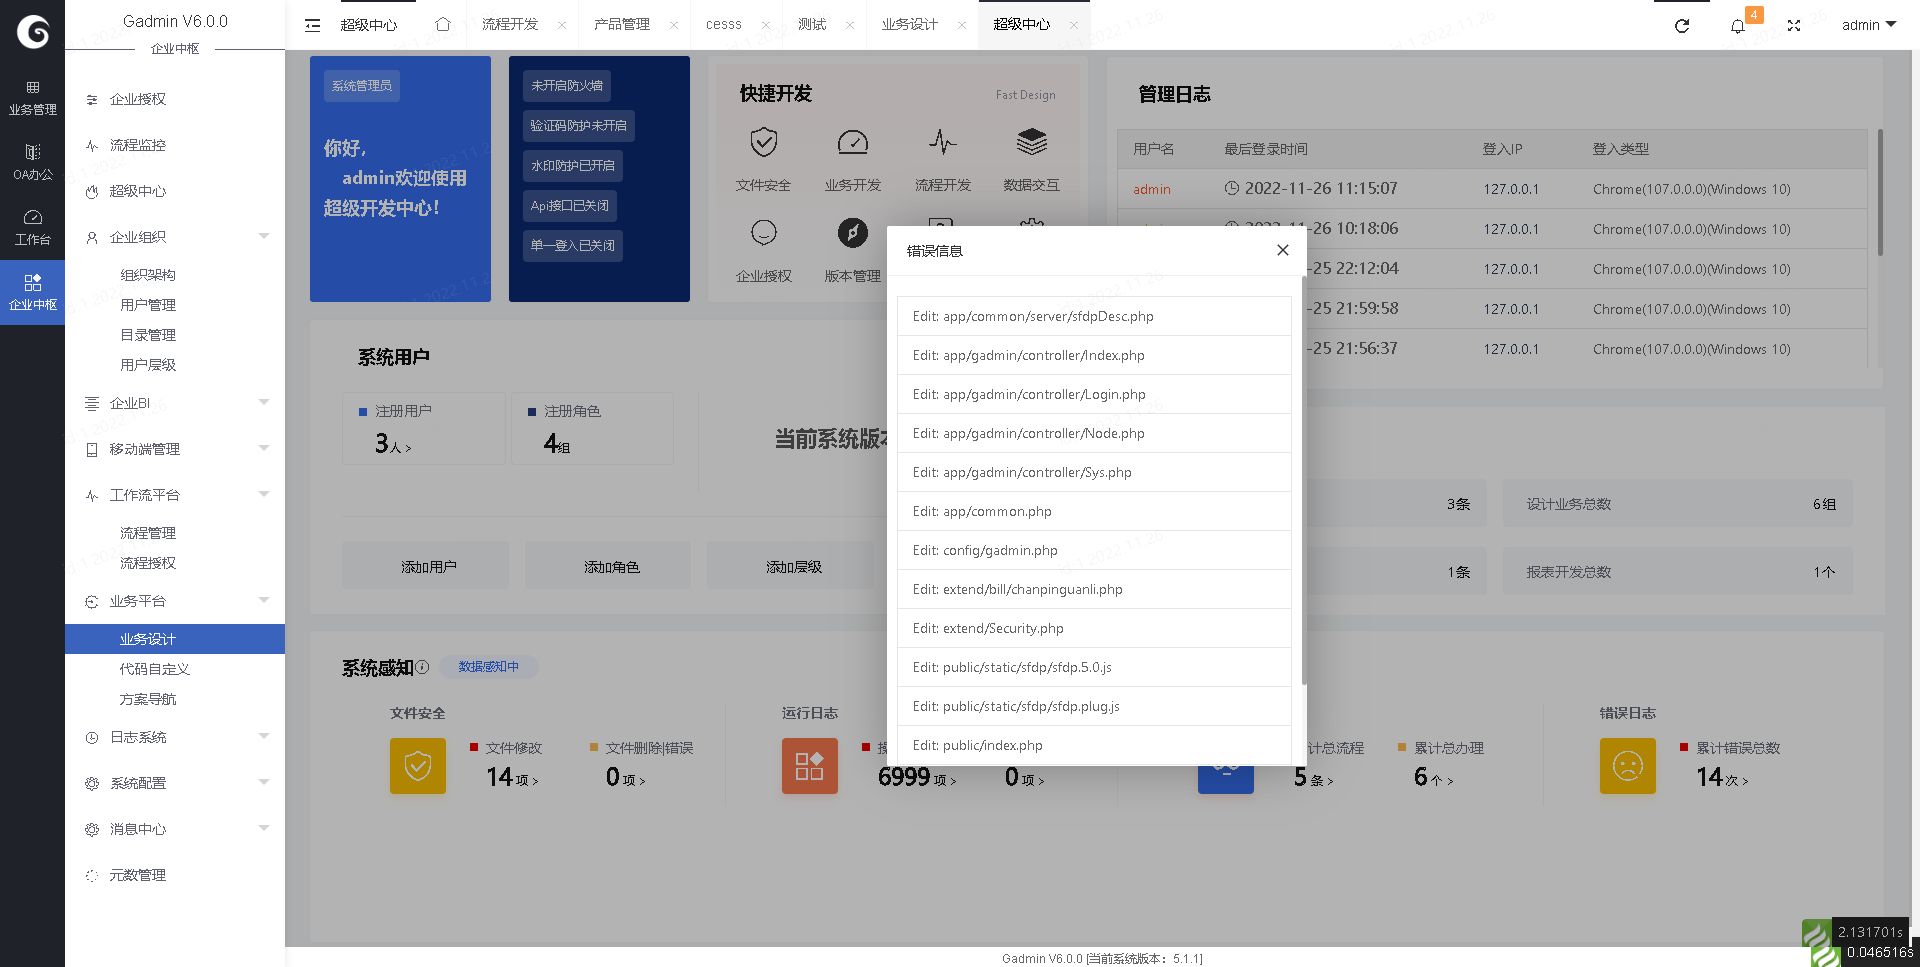Click the yellow 错误日志 sad face tile
The height and width of the screenshot is (967, 1920).
tap(1628, 766)
